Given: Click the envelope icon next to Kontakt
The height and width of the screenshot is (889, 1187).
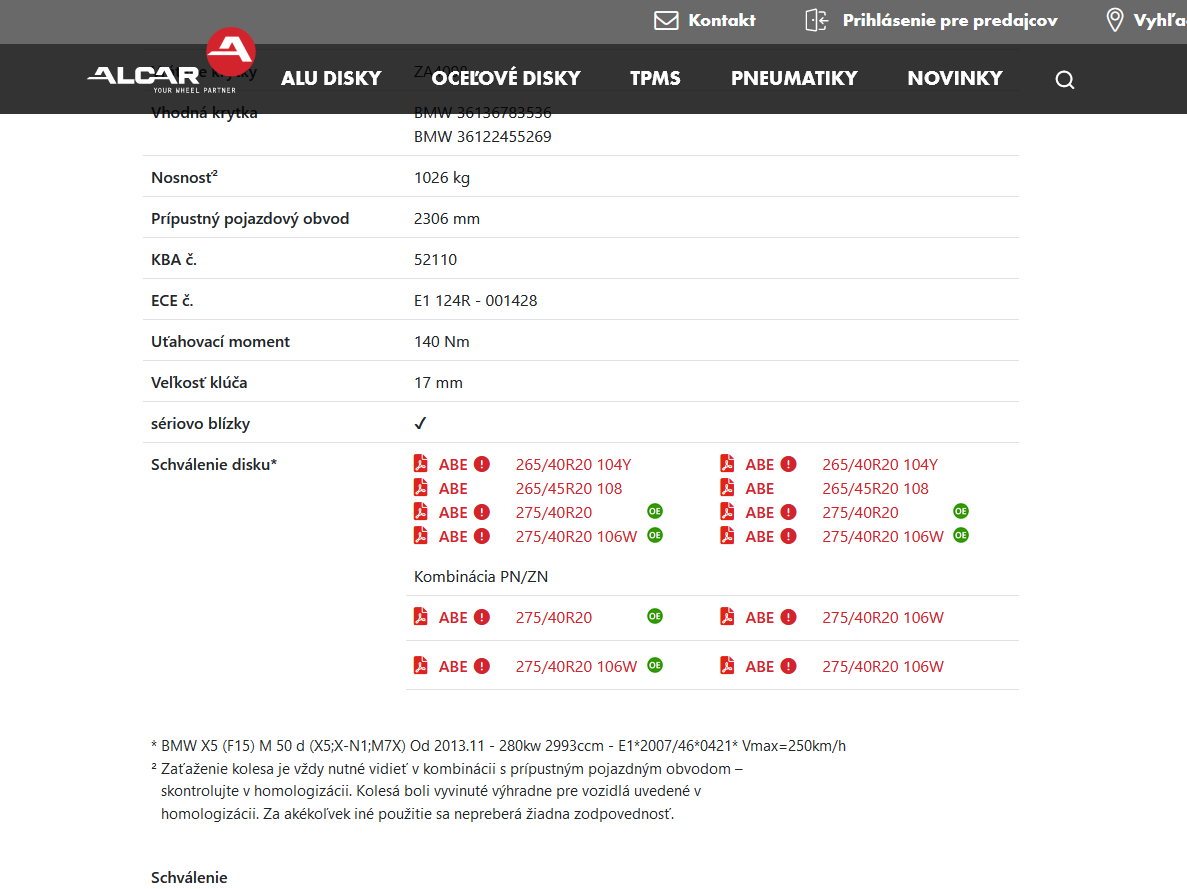Looking at the screenshot, I should click(x=666, y=20).
